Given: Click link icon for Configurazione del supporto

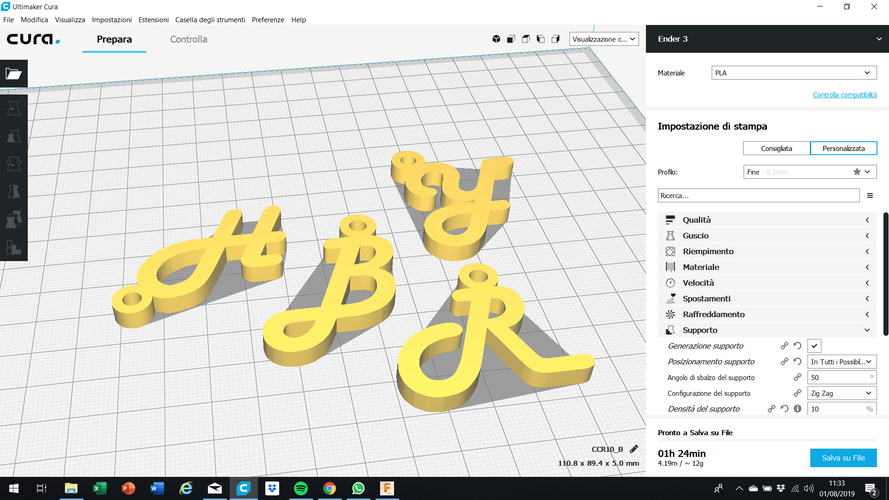Looking at the screenshot, I should point(797,393).
